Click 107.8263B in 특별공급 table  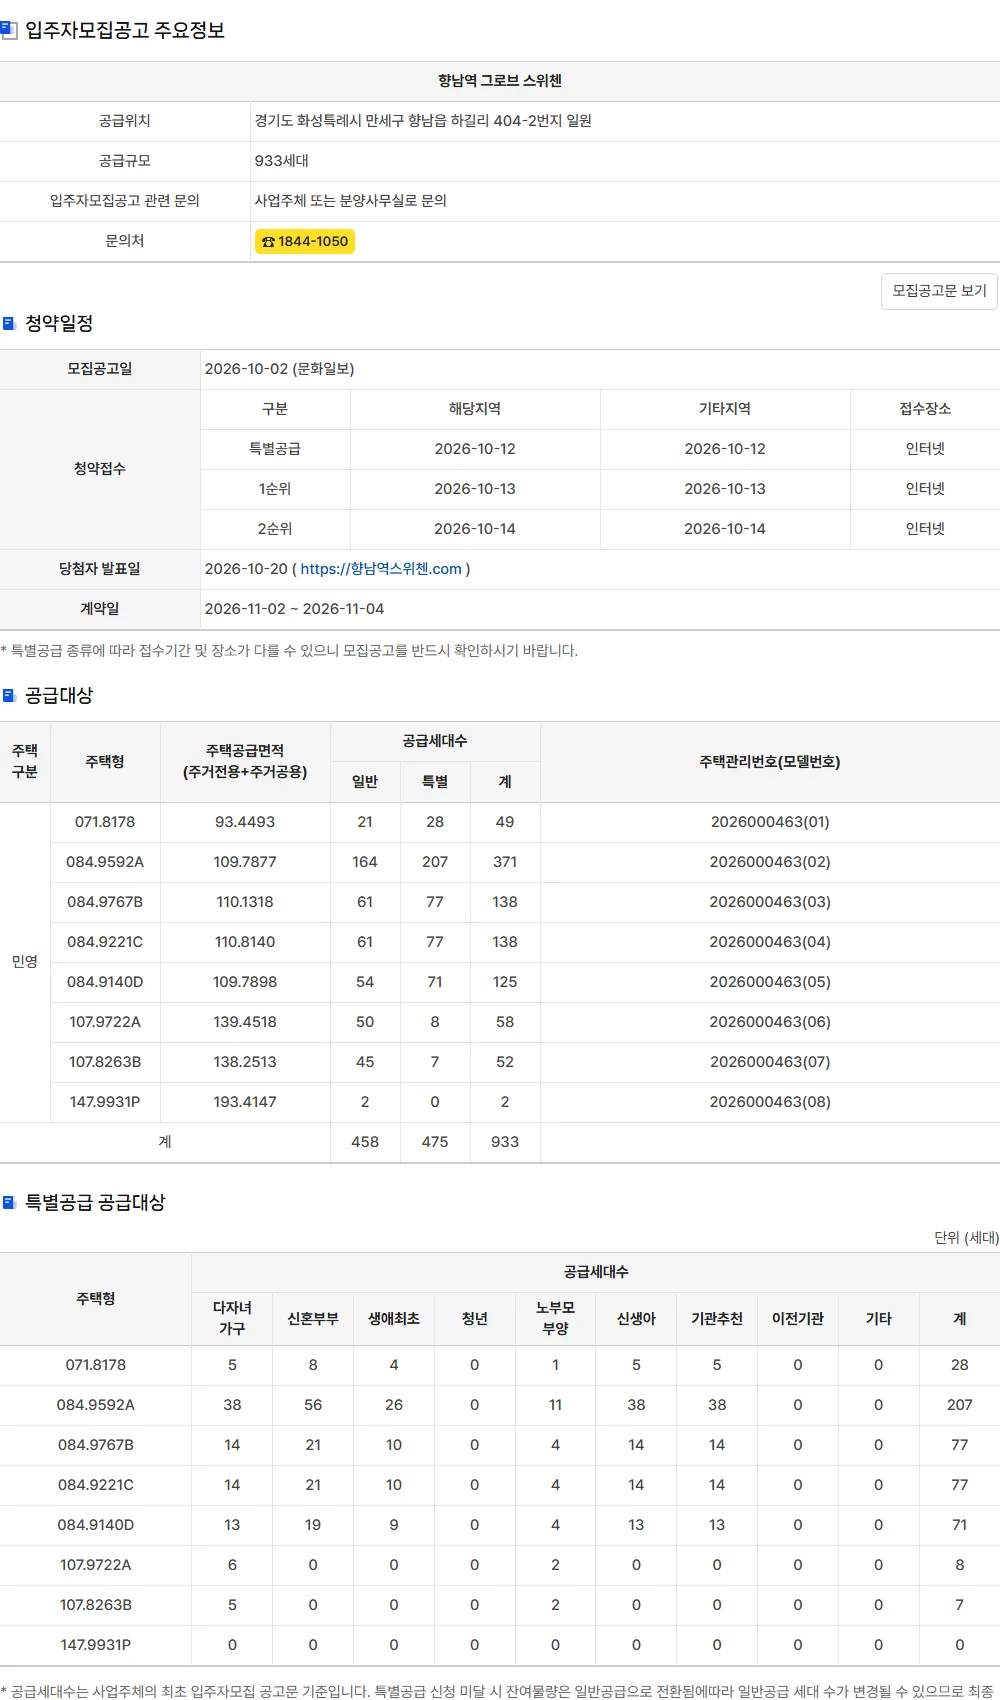(x=96, y=1605)
